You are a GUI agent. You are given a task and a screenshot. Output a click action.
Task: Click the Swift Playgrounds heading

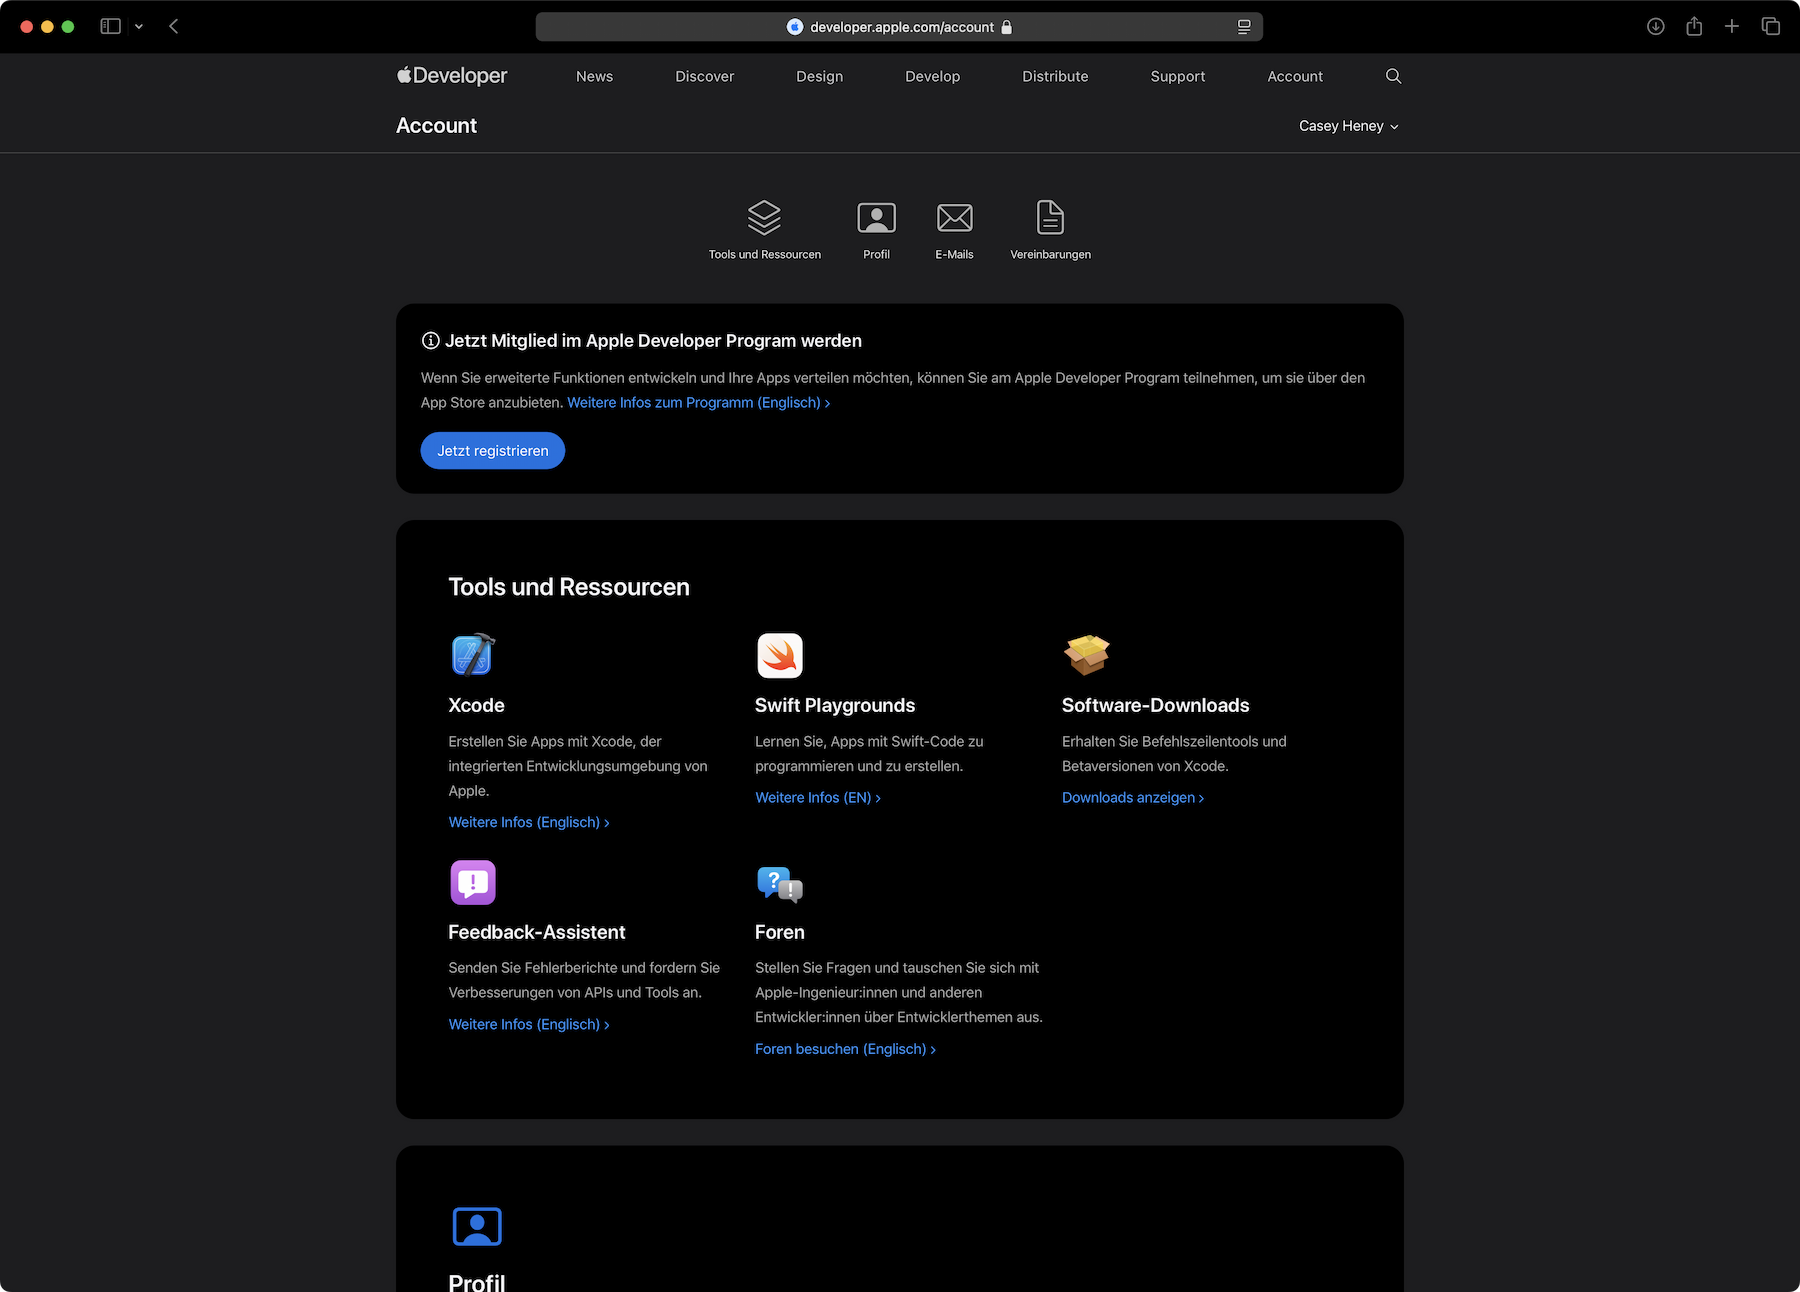pos(835,705)
